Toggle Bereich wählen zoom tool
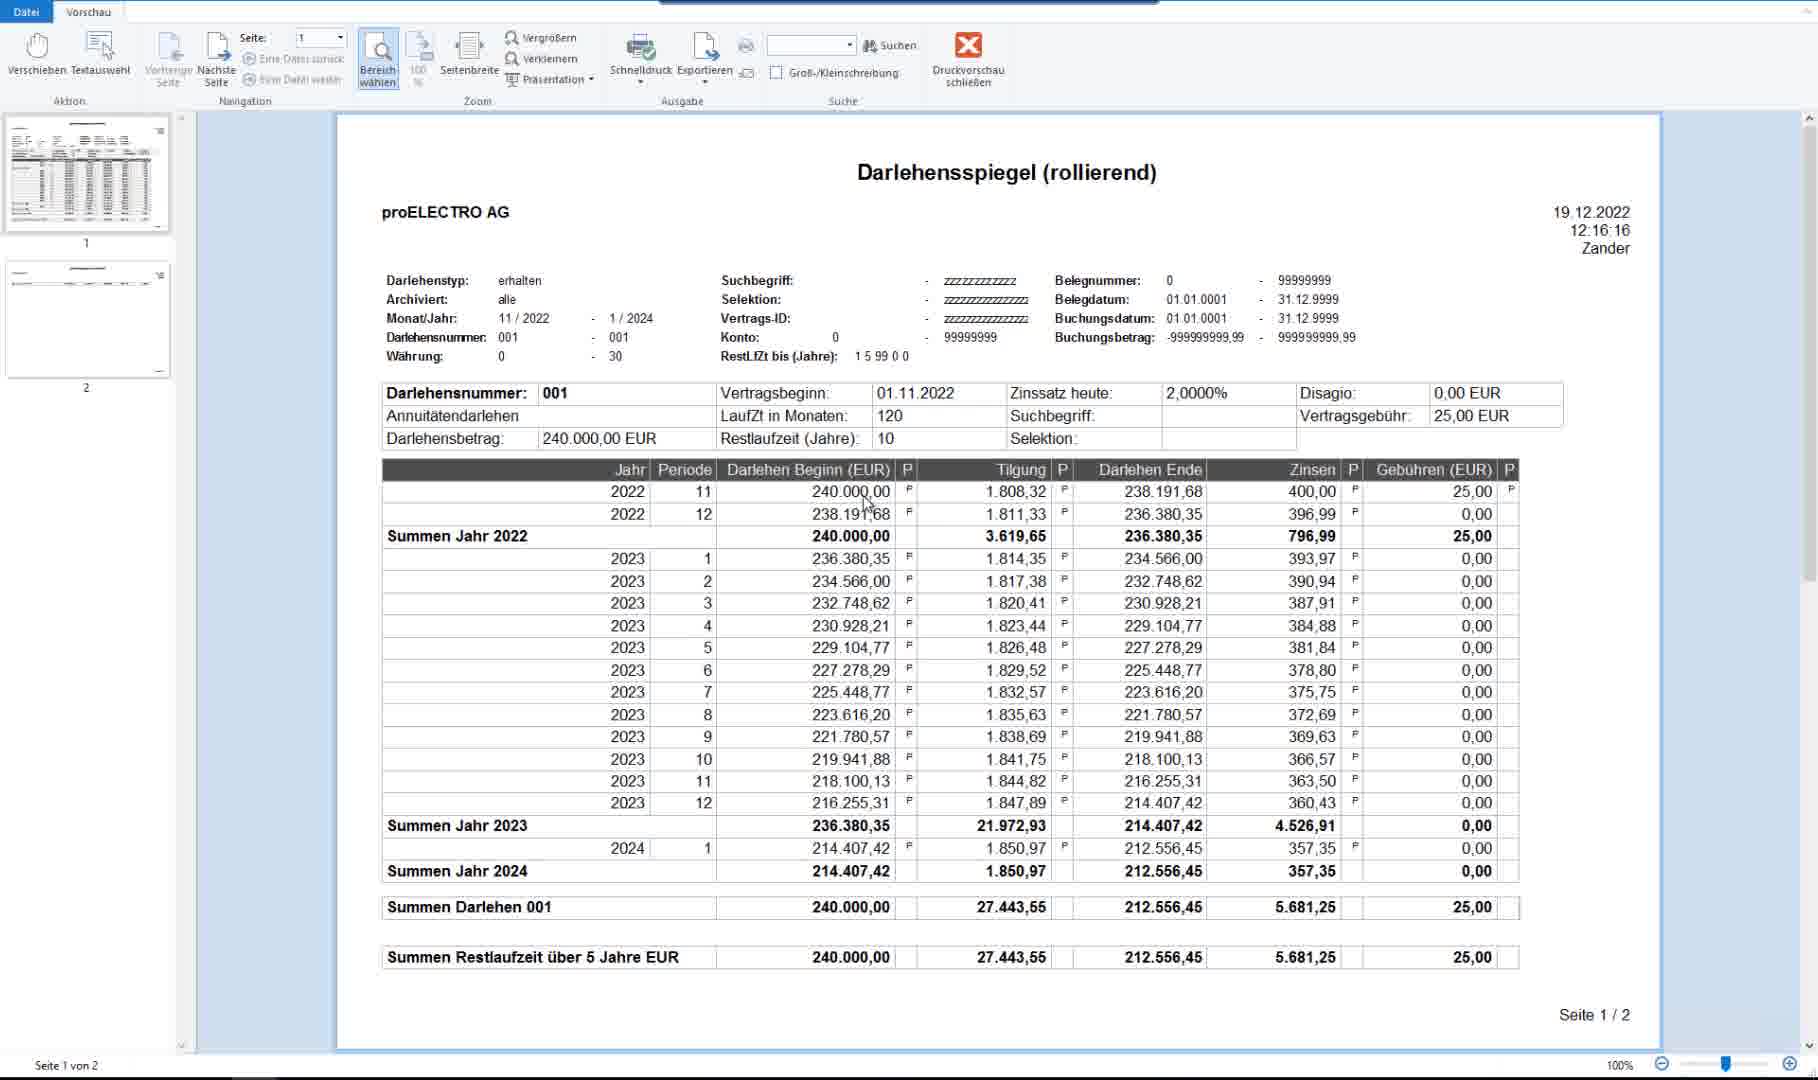The height and width of the screenshot is (1080, 1818). tap(378, 59)
